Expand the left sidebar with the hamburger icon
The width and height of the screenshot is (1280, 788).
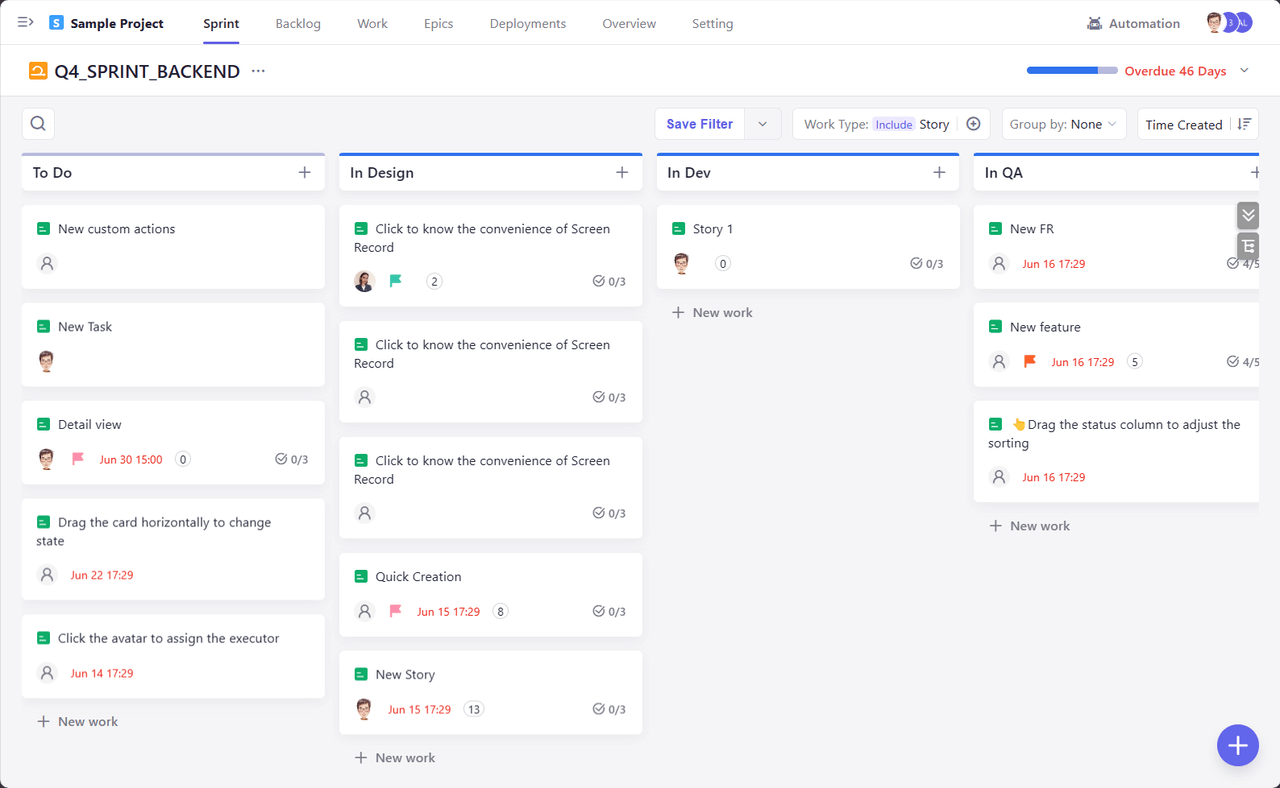coord(24,22)
